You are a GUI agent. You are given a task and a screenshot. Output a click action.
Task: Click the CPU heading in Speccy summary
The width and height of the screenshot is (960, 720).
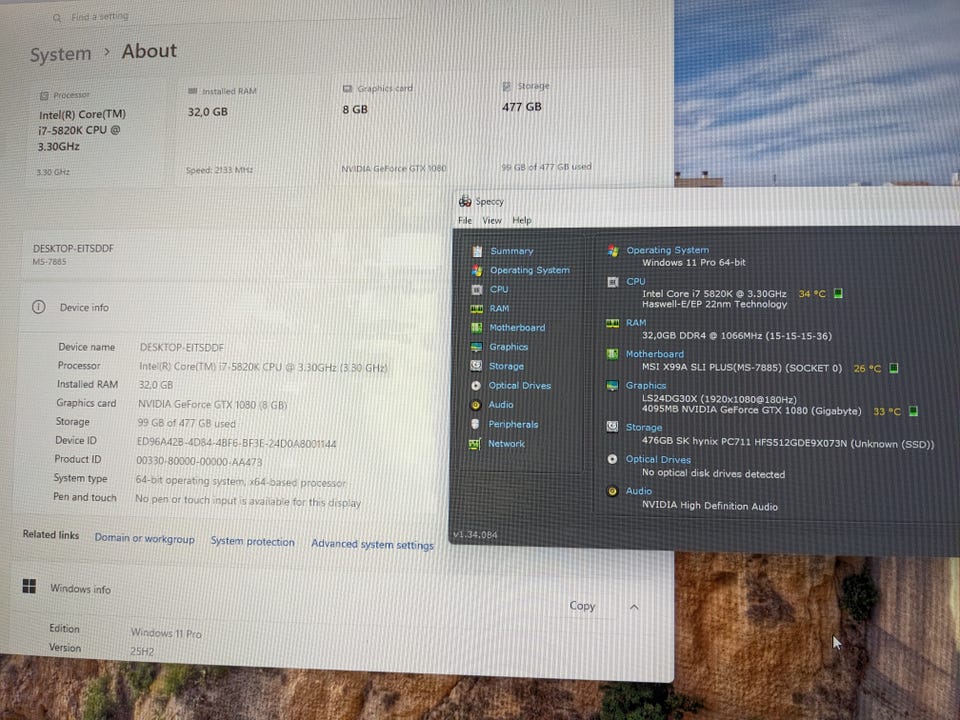[636, 282]
